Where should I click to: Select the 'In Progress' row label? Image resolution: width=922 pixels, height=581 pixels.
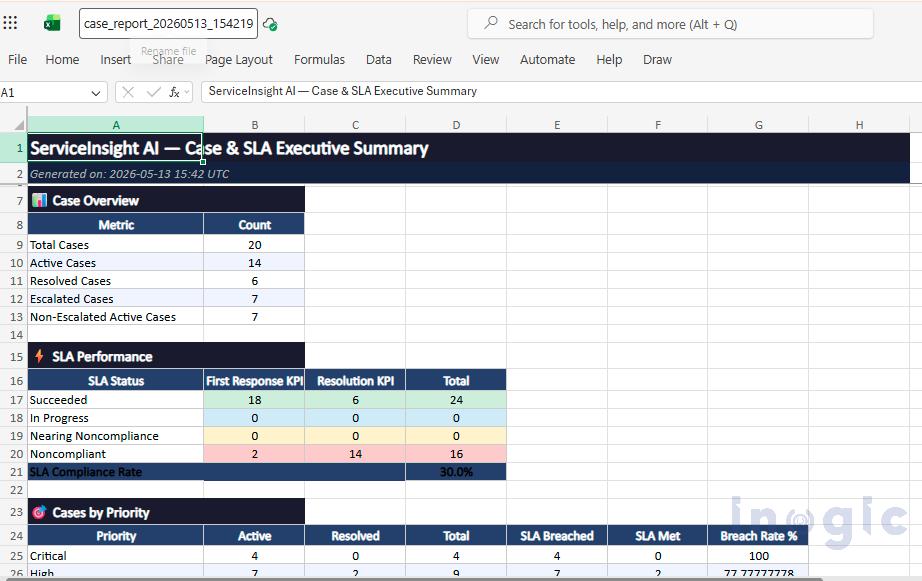pyautogui.click(x=116, y=418)
